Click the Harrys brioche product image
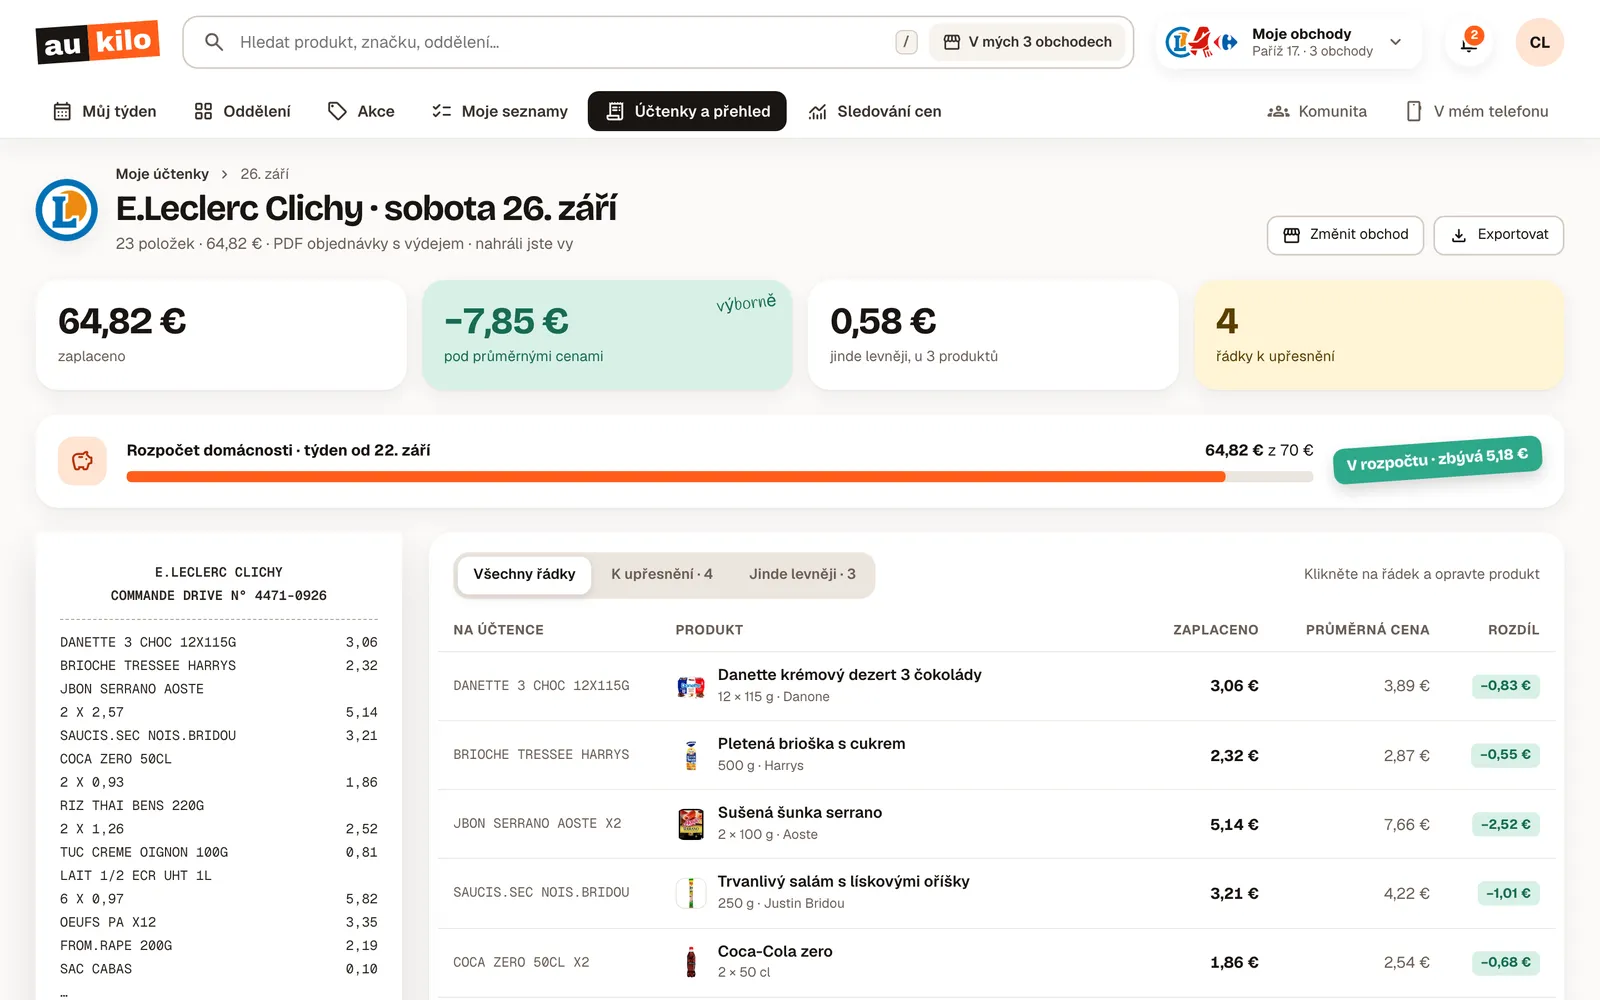Viewport: 1600px width, 1000px height. (x=691, y=755)
